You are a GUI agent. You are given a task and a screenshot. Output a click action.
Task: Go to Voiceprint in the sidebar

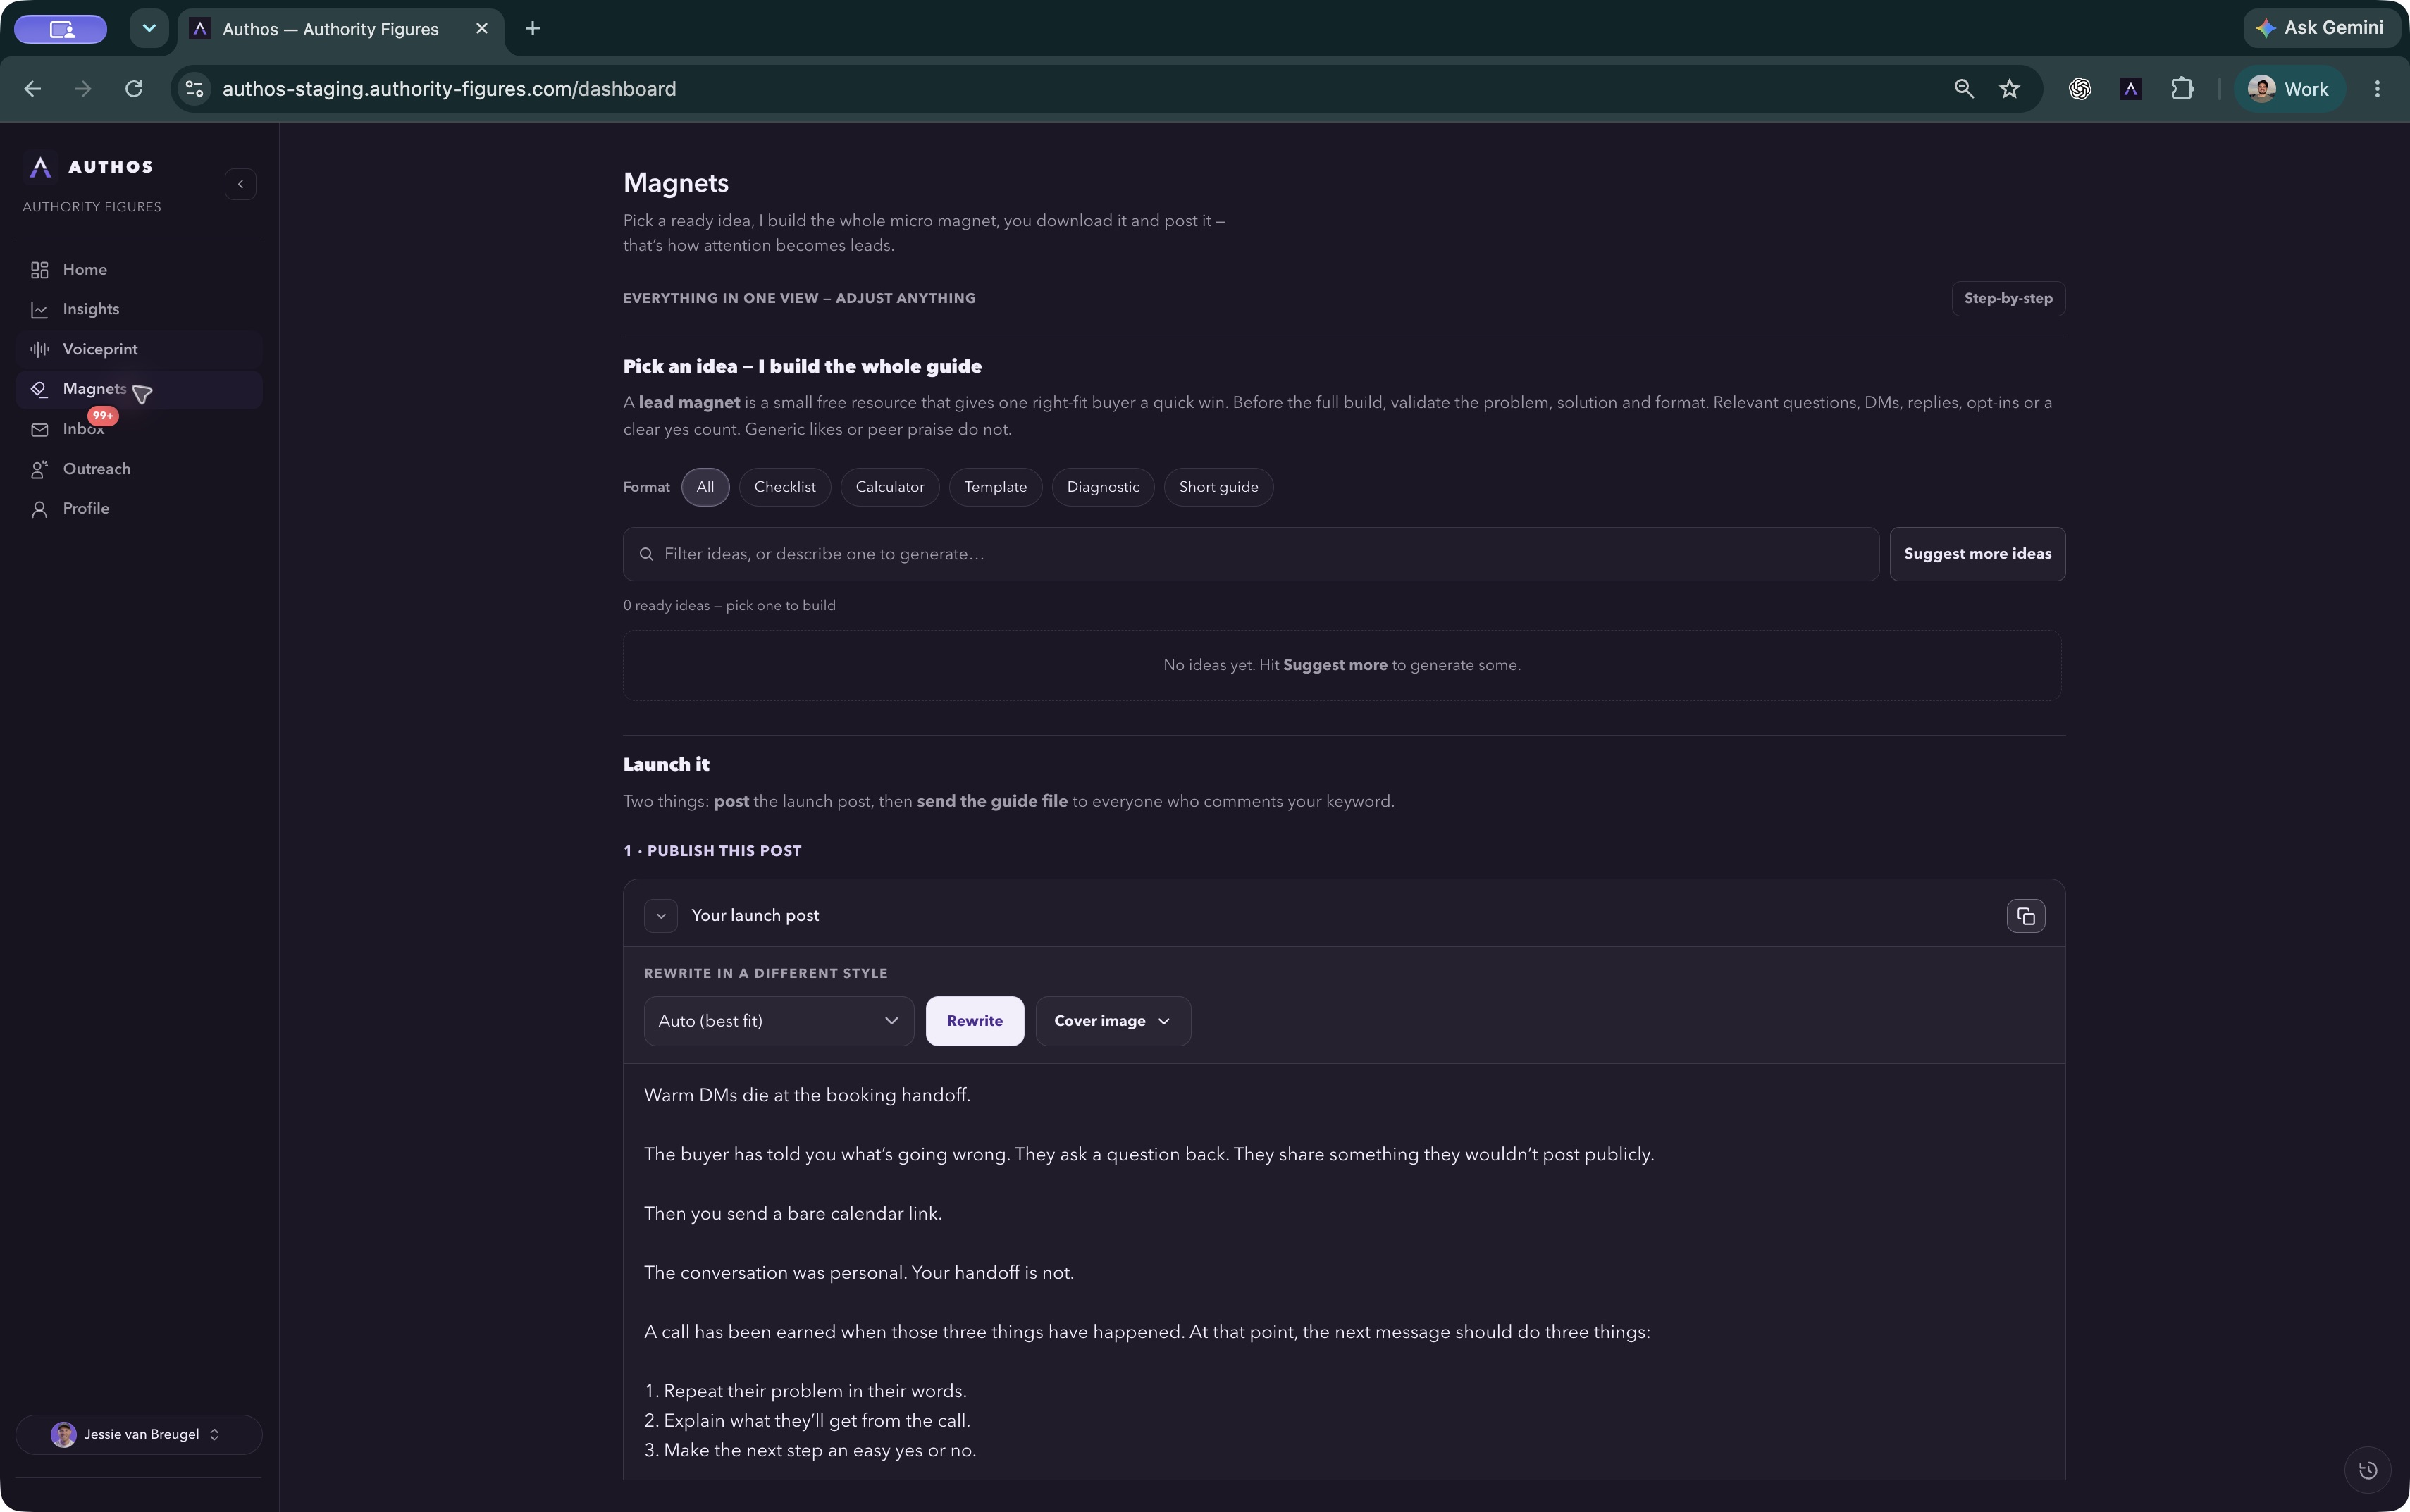coord(139,349)
